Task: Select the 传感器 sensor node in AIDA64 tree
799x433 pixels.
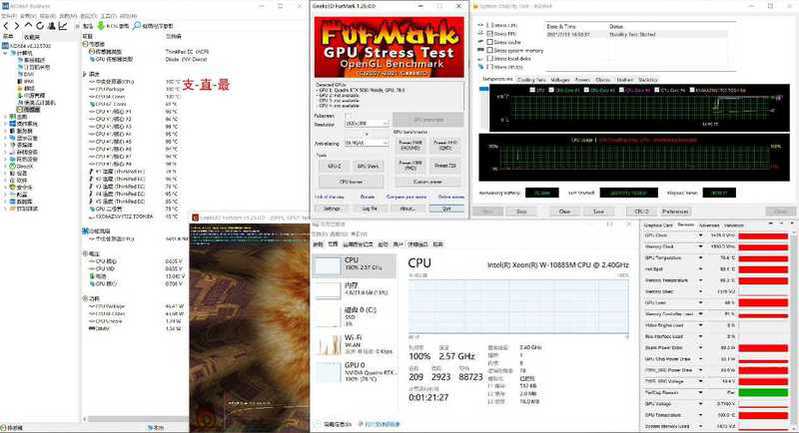Action: click(29, 110)
